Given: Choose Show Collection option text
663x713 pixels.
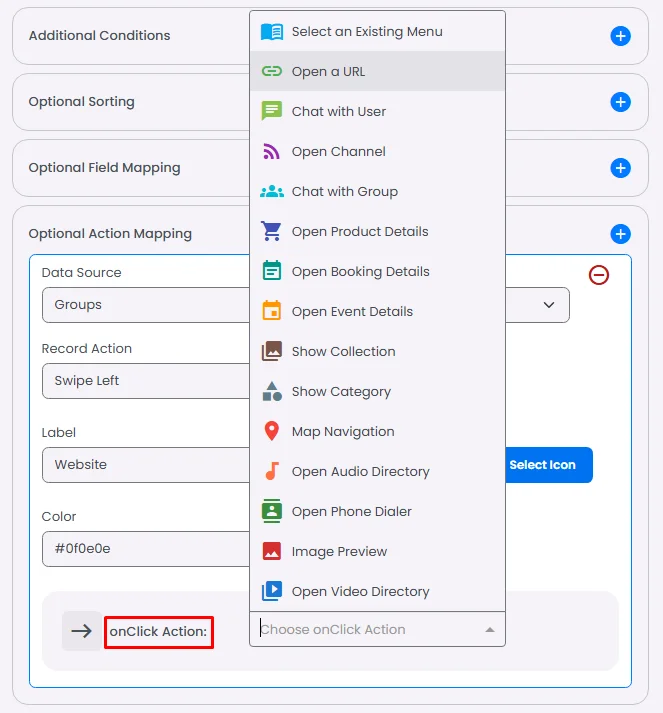Looking at the screenshot, I should (x=344, y=351).
